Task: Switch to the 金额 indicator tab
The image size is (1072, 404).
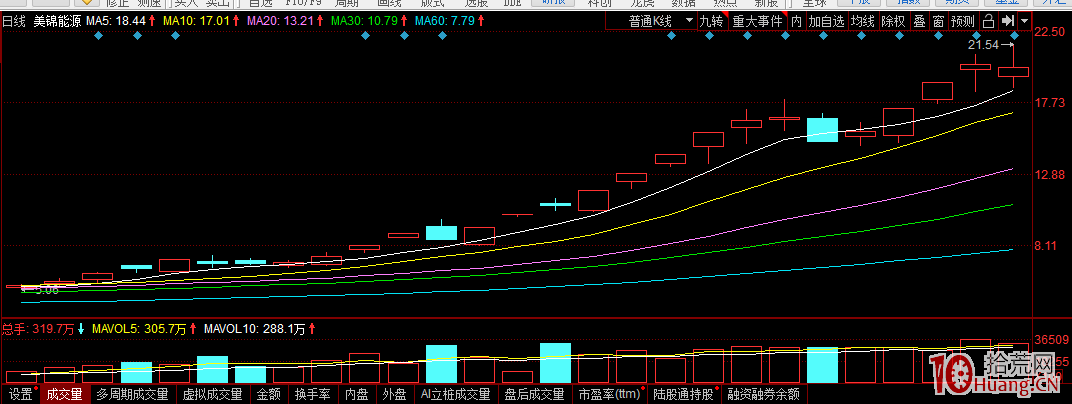Action: point(268,395)
